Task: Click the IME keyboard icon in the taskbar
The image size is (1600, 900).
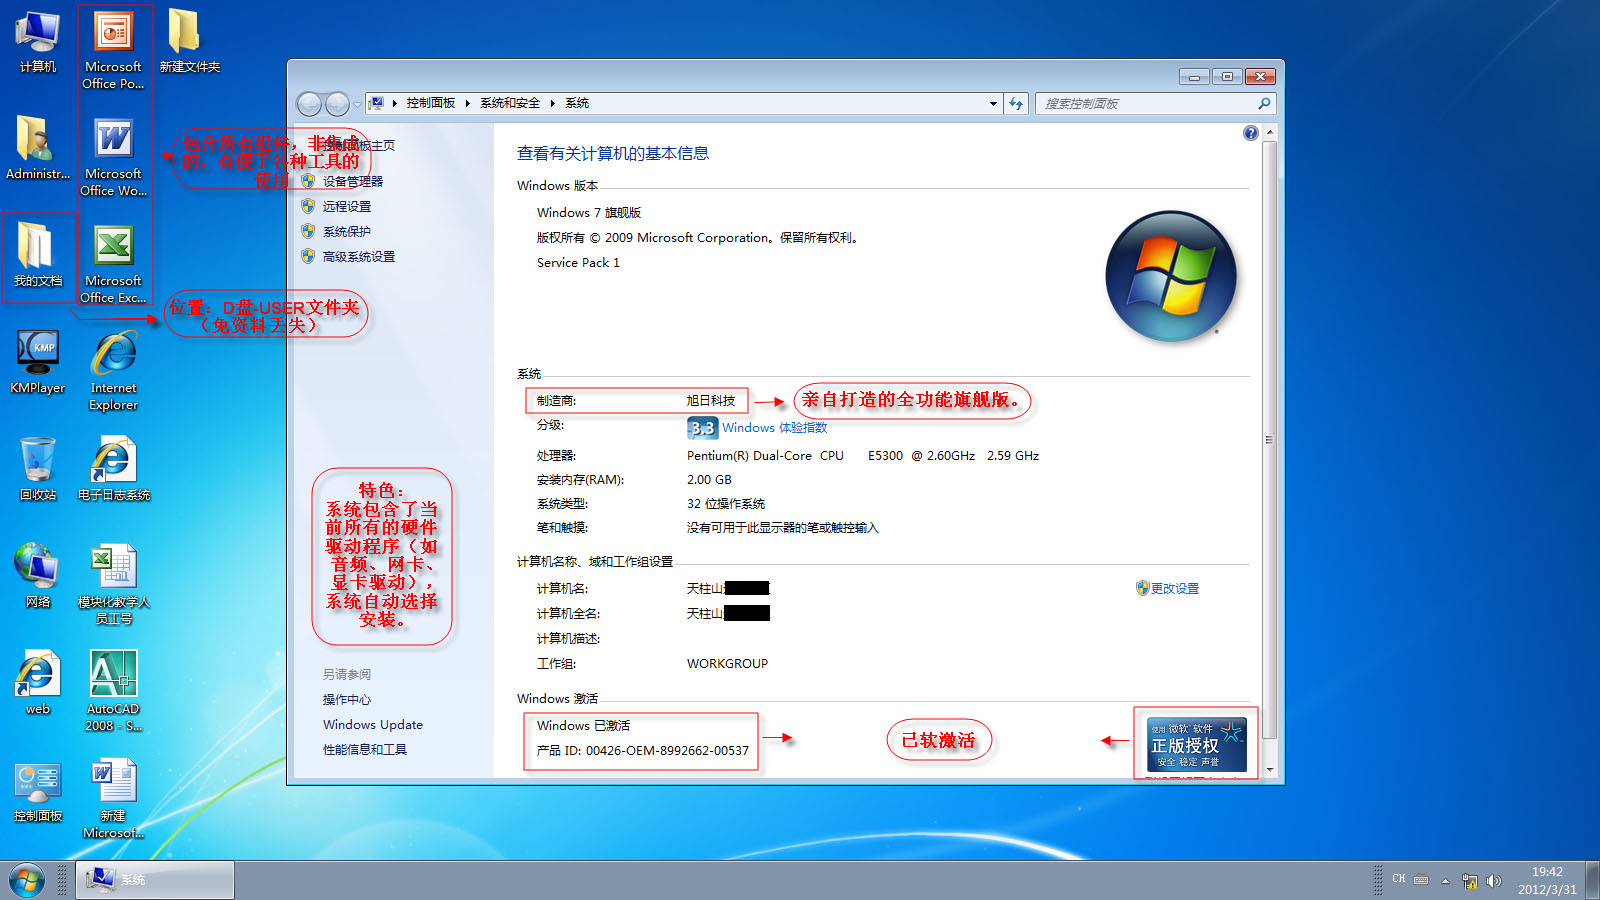Action: pyautogui.click(x=1421, y=880)
